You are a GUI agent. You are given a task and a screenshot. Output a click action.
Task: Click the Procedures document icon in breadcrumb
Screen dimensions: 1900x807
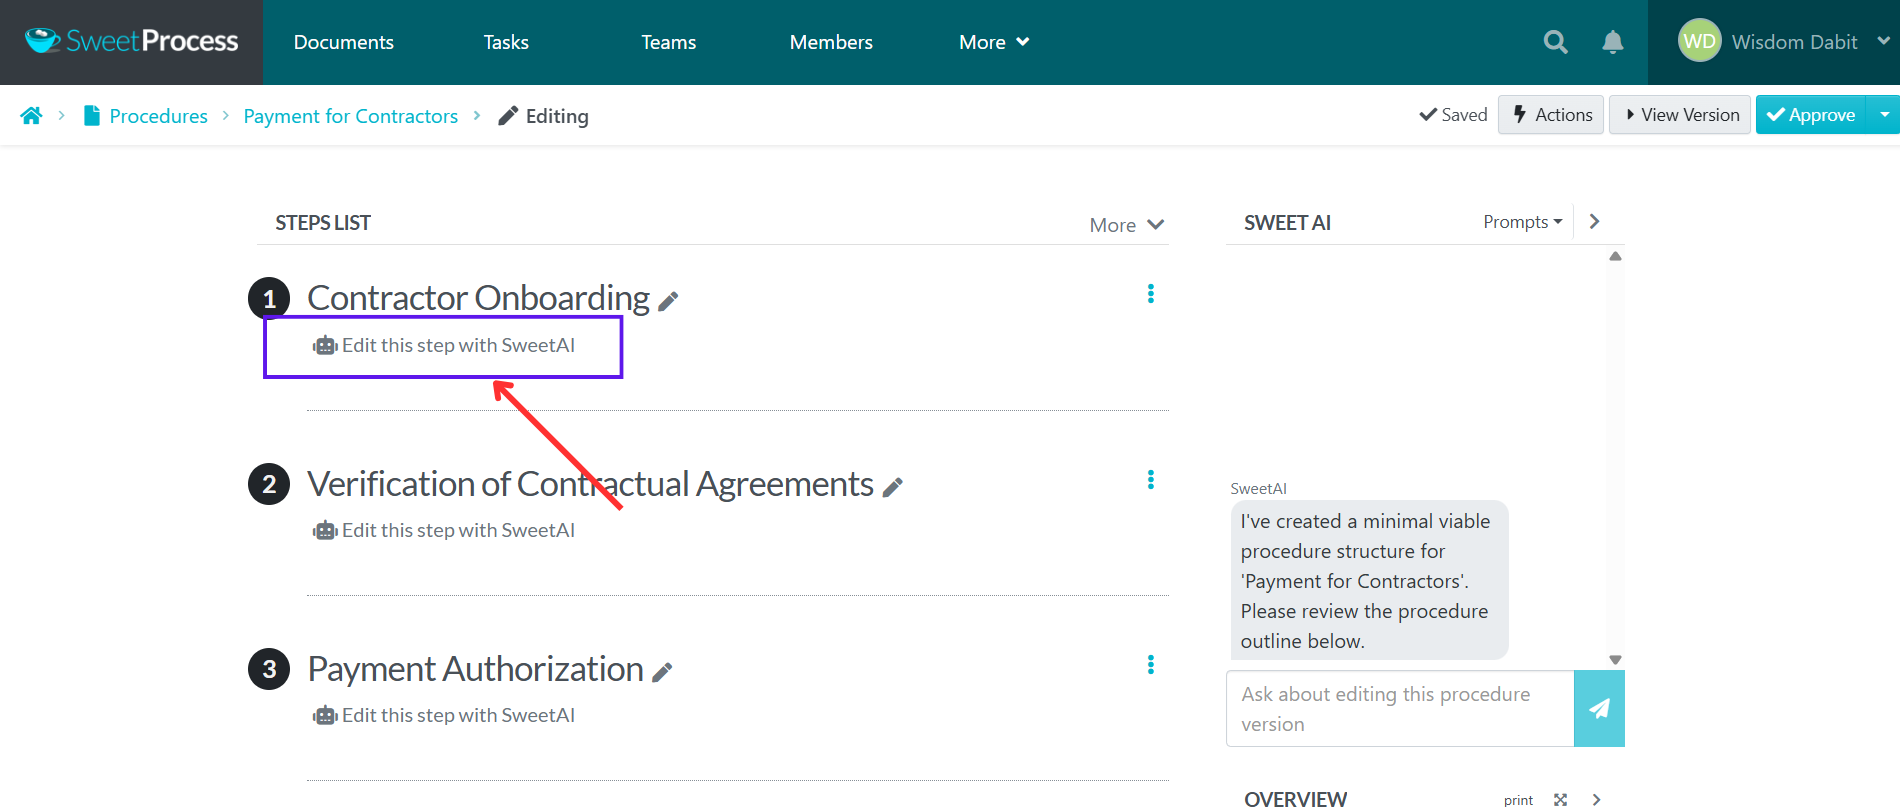coord(92,116)
